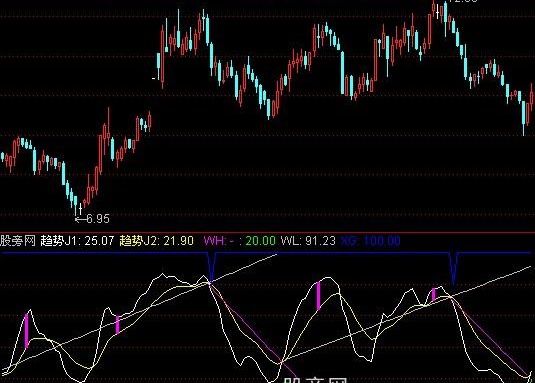The image size is (535, 383).
Task: Click the 6.95 low price label
Action: (98, 219)
